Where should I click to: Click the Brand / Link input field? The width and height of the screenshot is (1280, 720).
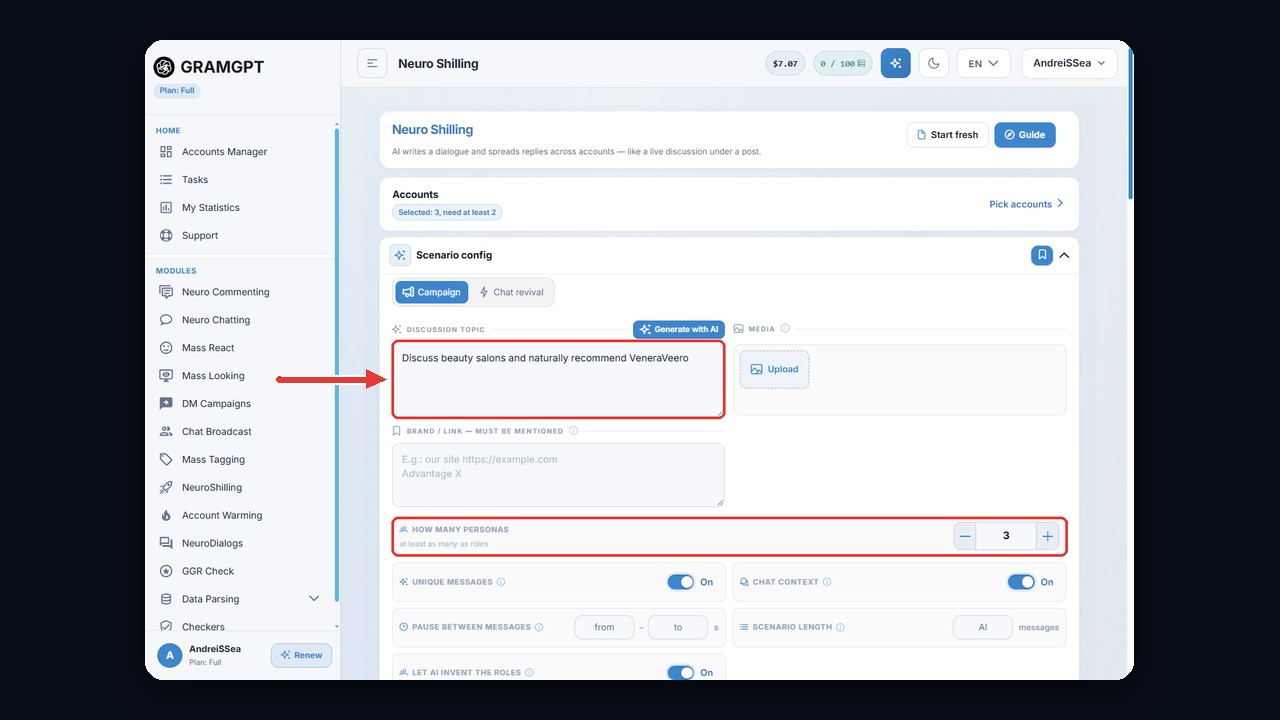558,475
